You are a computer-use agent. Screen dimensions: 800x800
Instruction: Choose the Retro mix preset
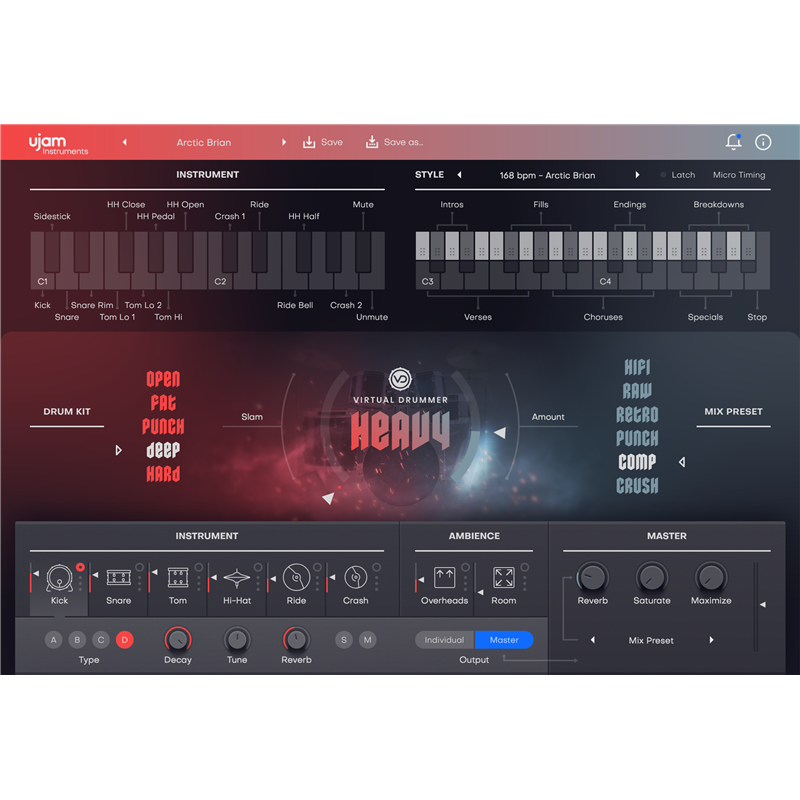[637, 414]
